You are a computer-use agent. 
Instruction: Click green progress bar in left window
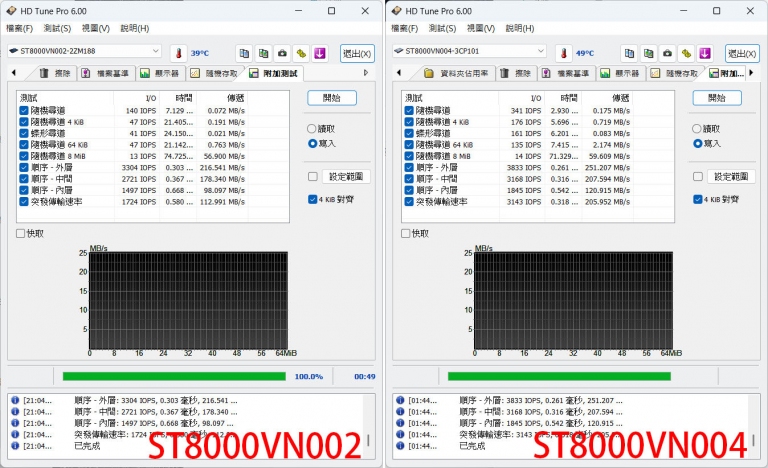tap(174, 376)
